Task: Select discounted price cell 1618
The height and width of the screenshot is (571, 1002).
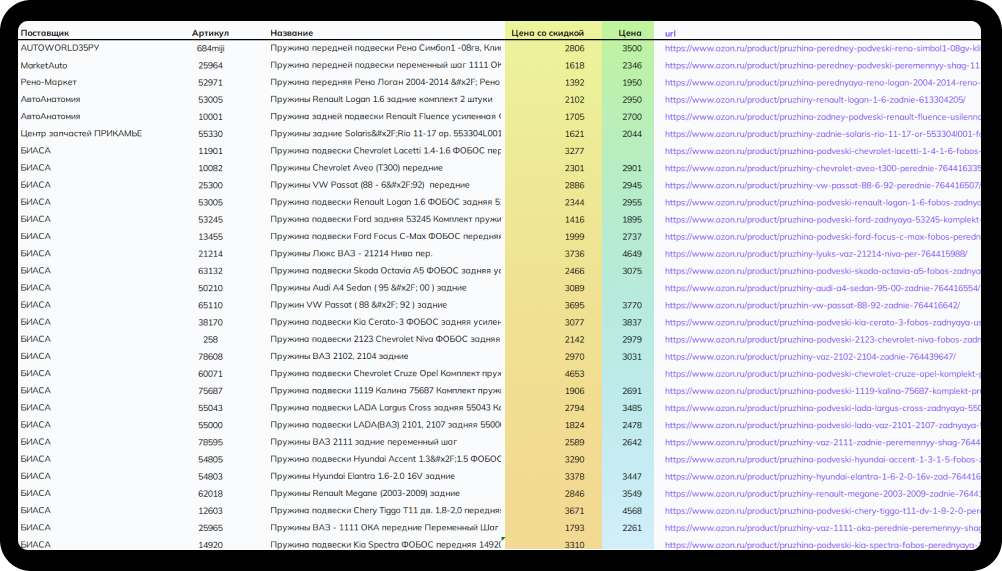Action: (574, 66)
